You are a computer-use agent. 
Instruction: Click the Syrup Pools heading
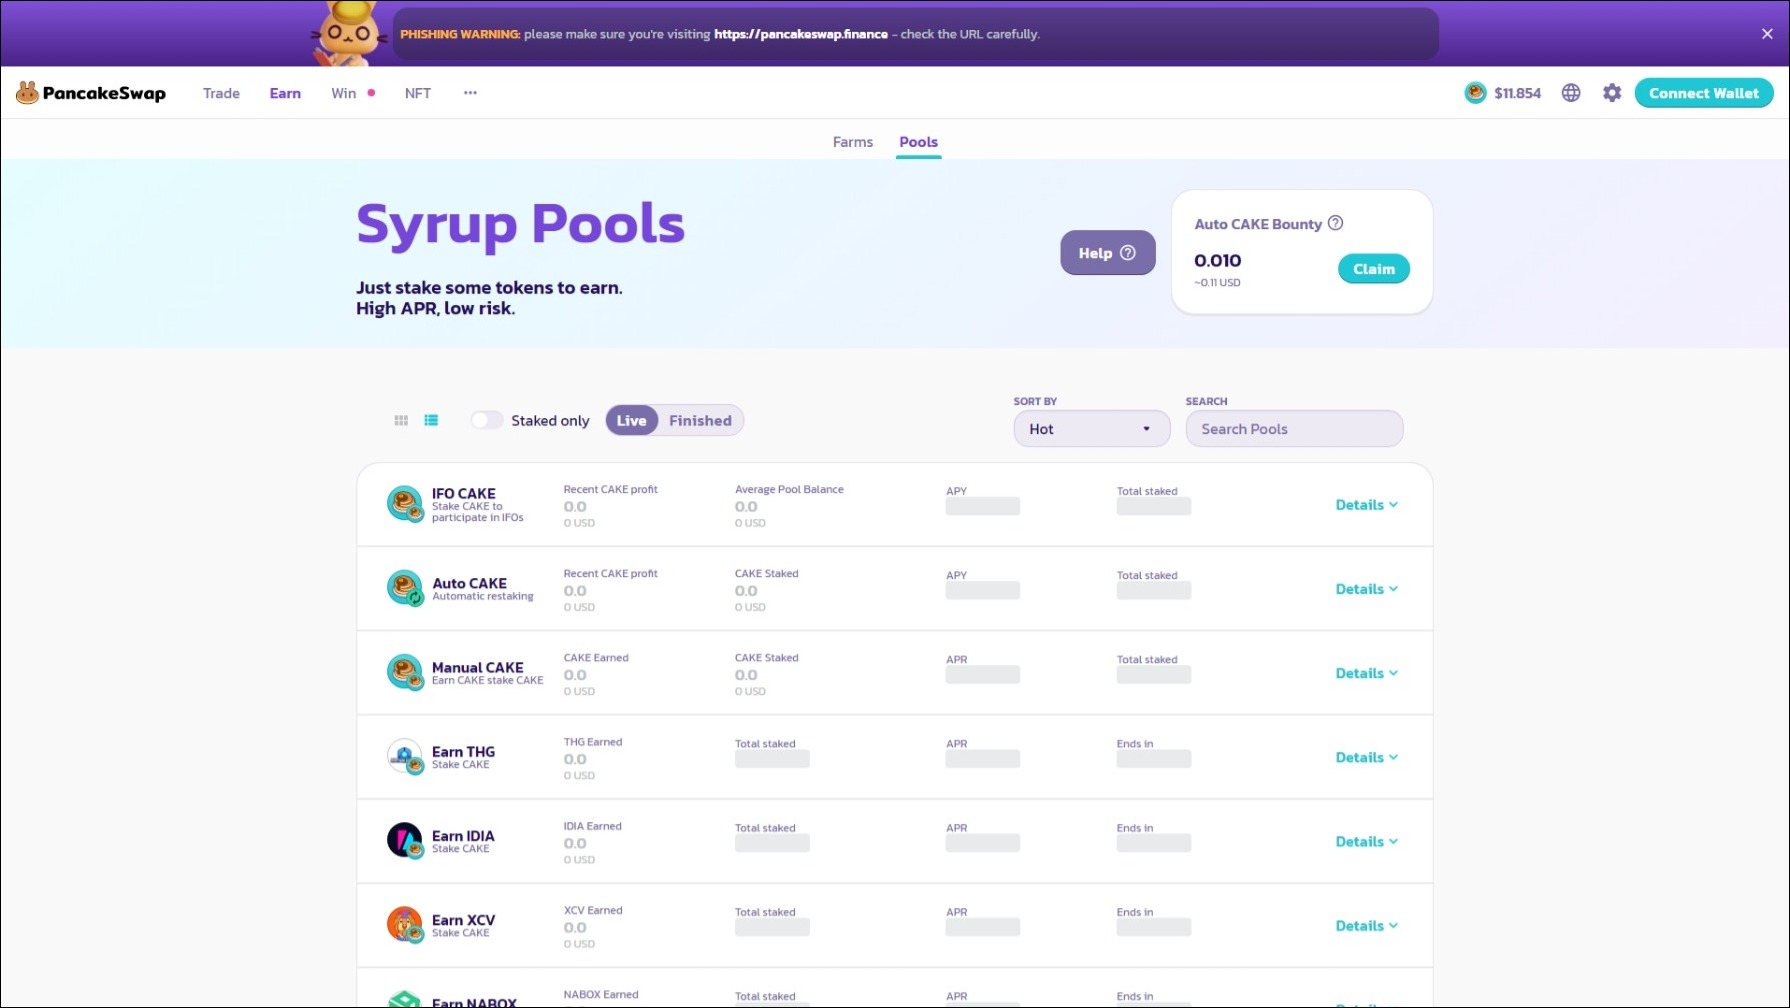tap(520, 226)
